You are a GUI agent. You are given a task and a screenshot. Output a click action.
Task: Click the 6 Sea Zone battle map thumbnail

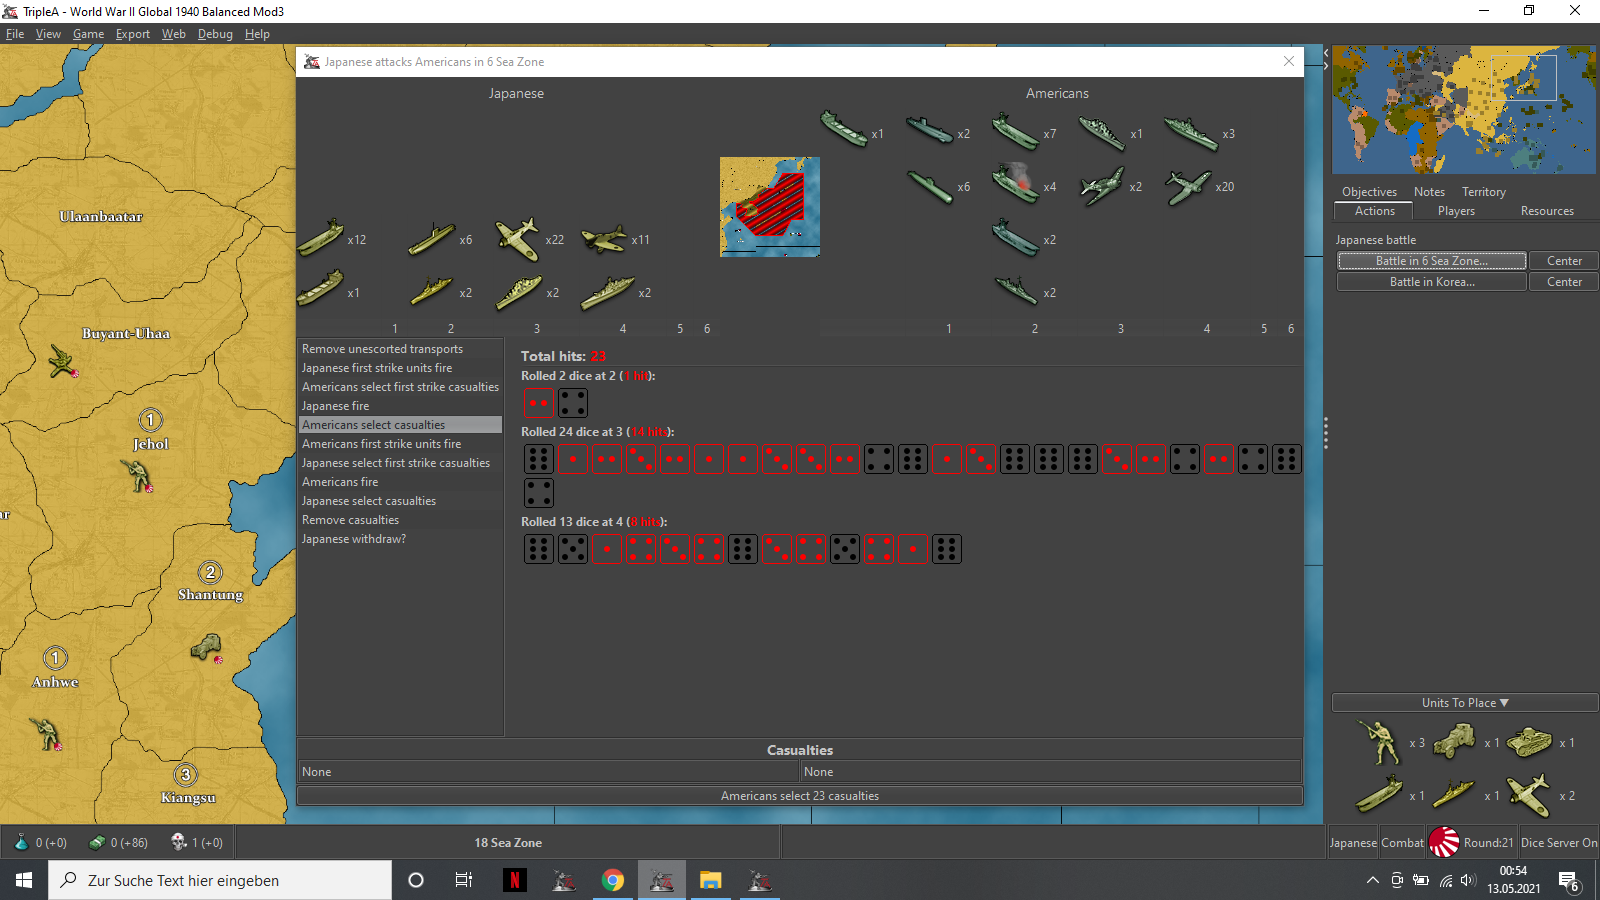770,207
